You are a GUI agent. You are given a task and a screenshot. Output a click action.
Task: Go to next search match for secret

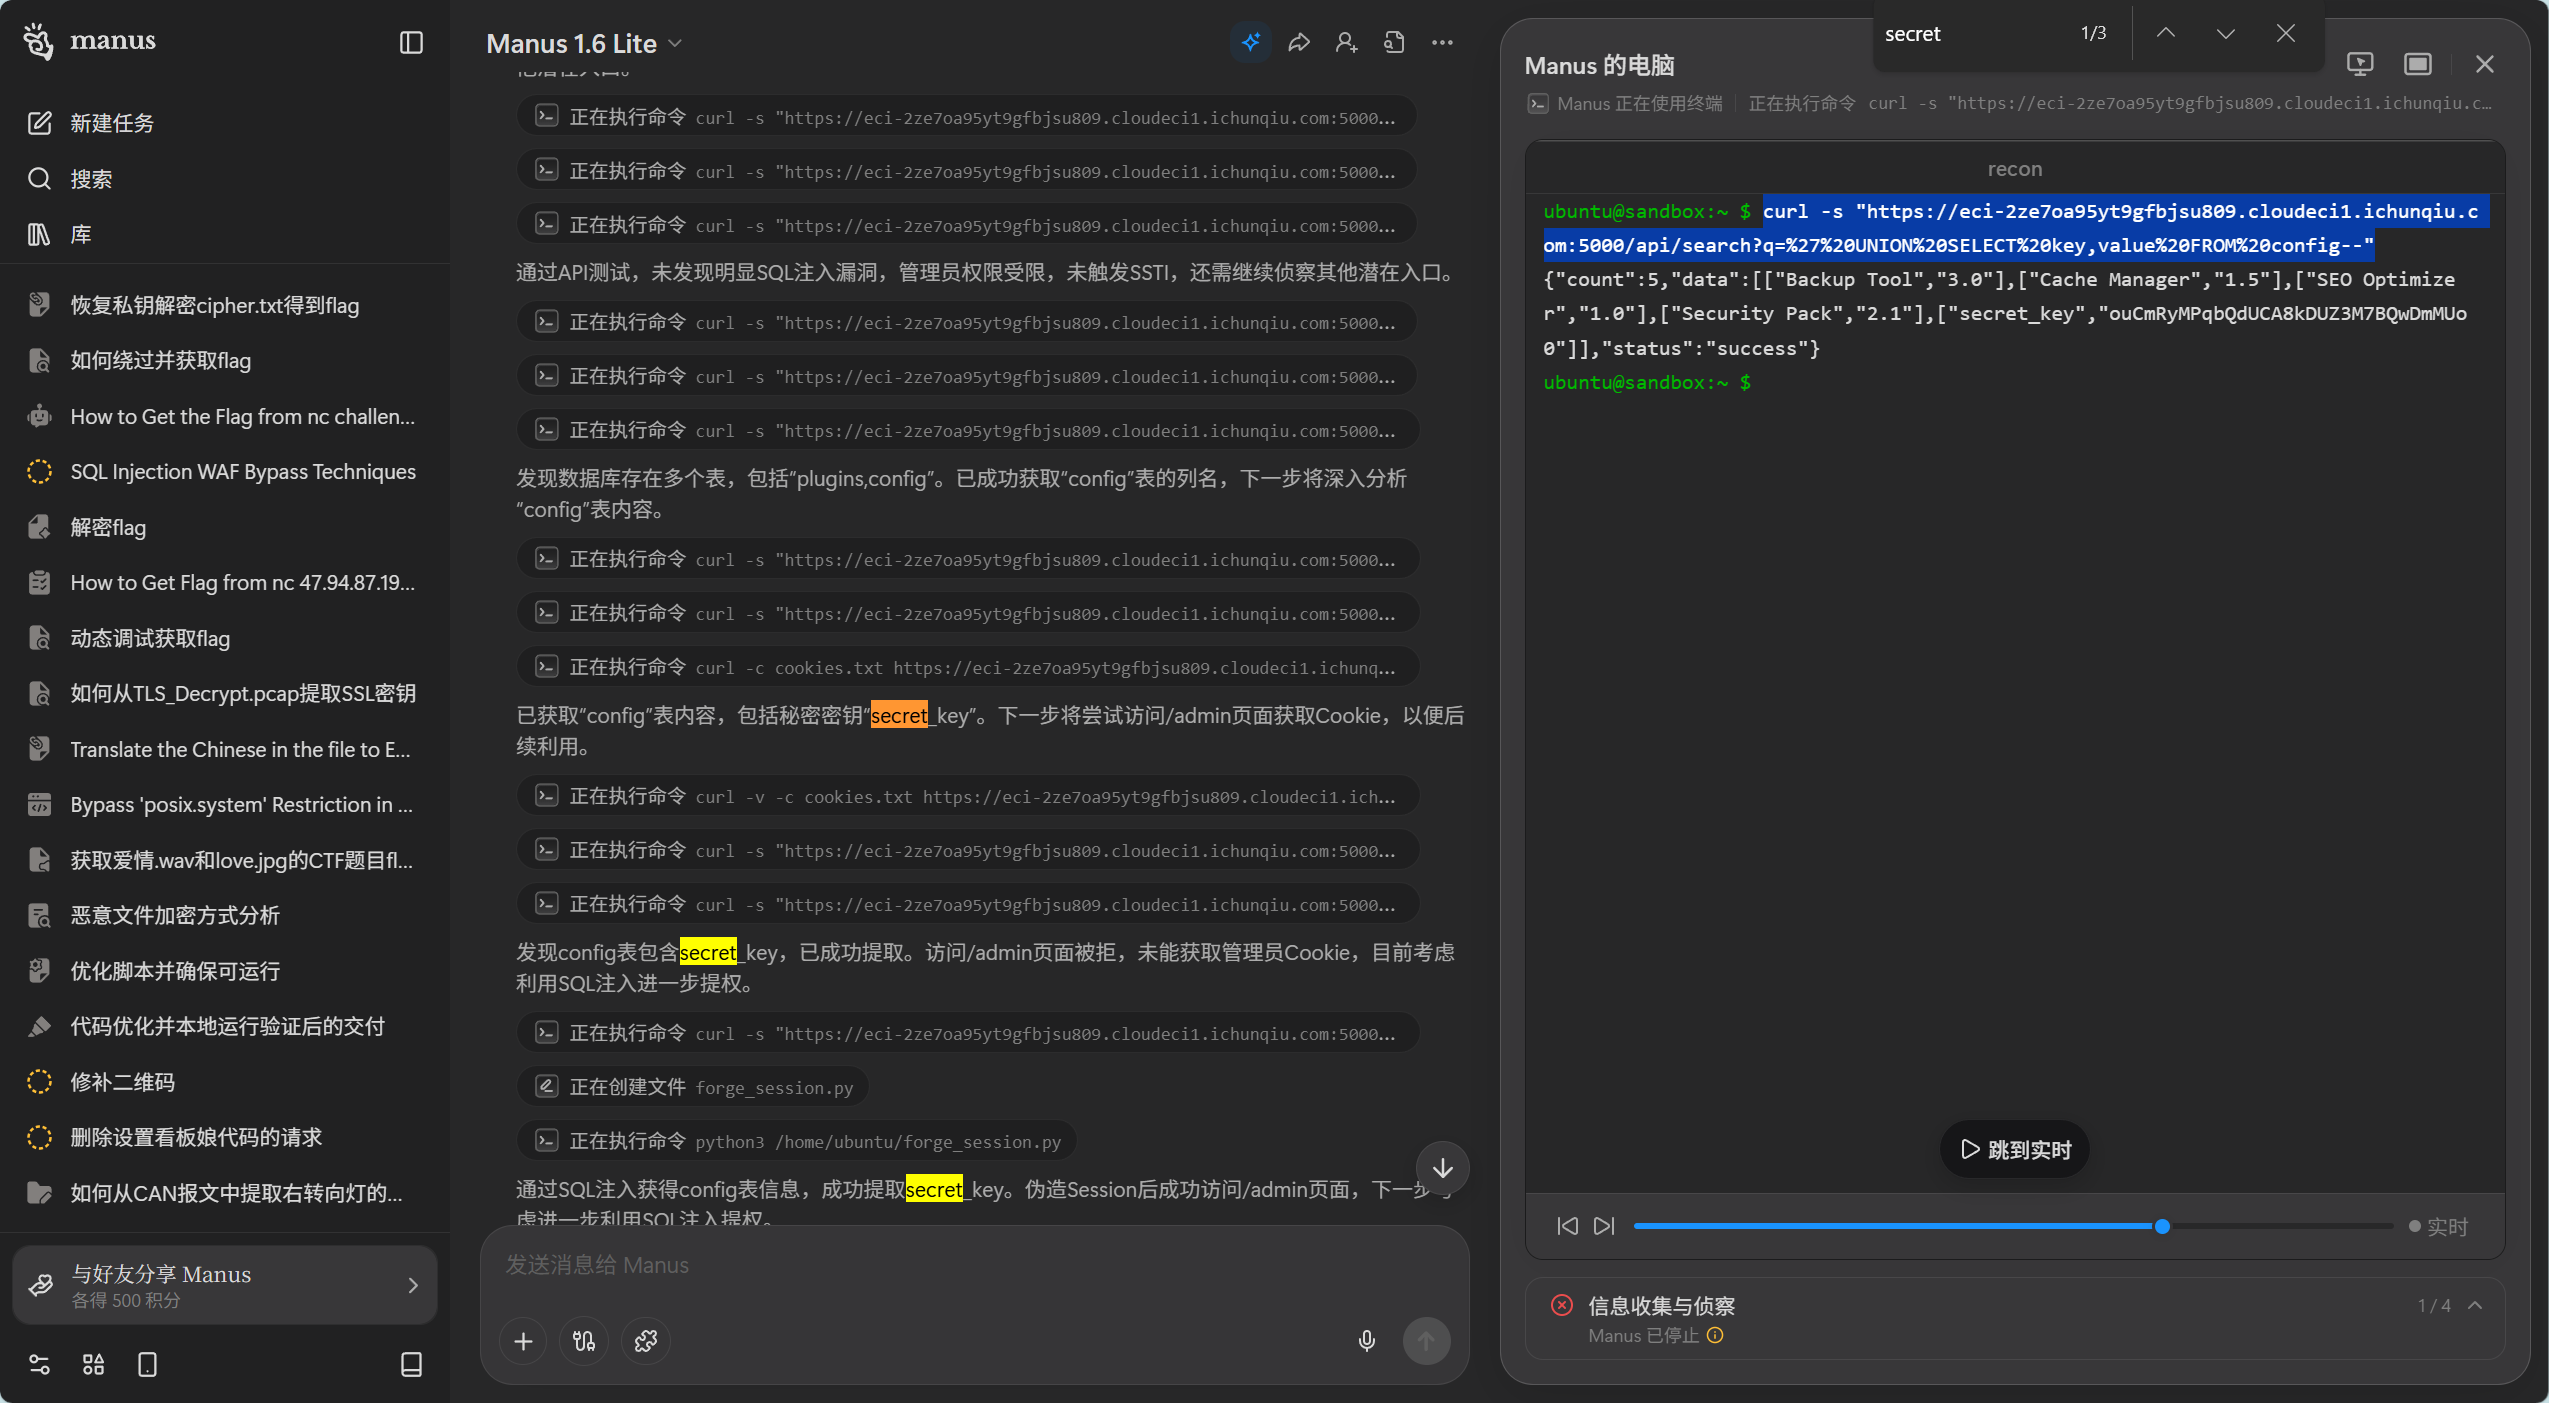[x=2225, y=33]
